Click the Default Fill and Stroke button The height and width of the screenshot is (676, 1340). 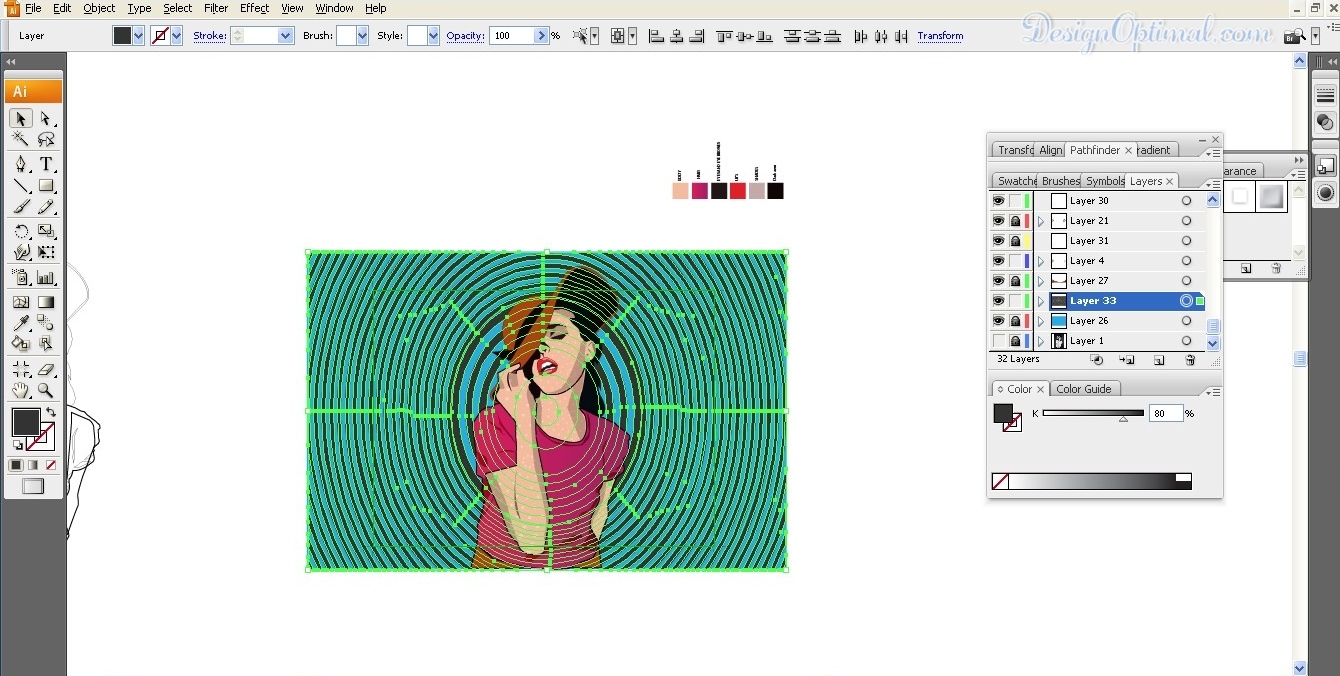18,445
